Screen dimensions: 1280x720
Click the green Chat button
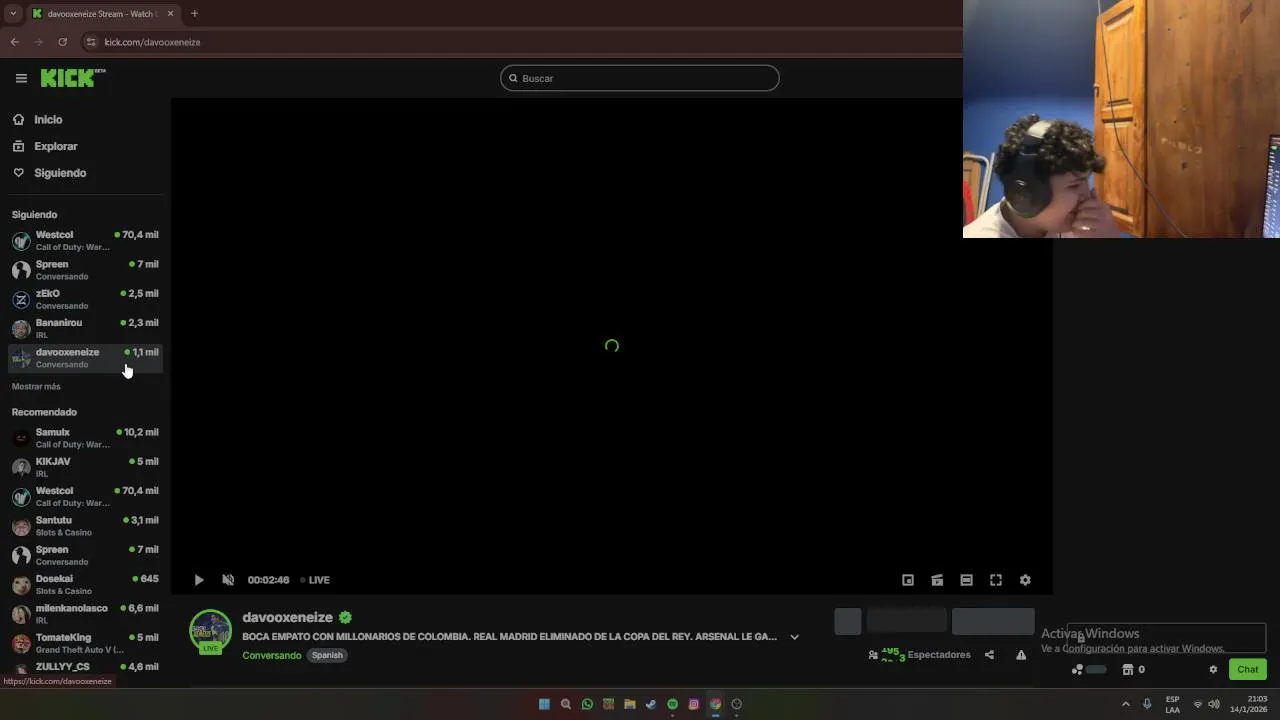tap(1248, 669)
